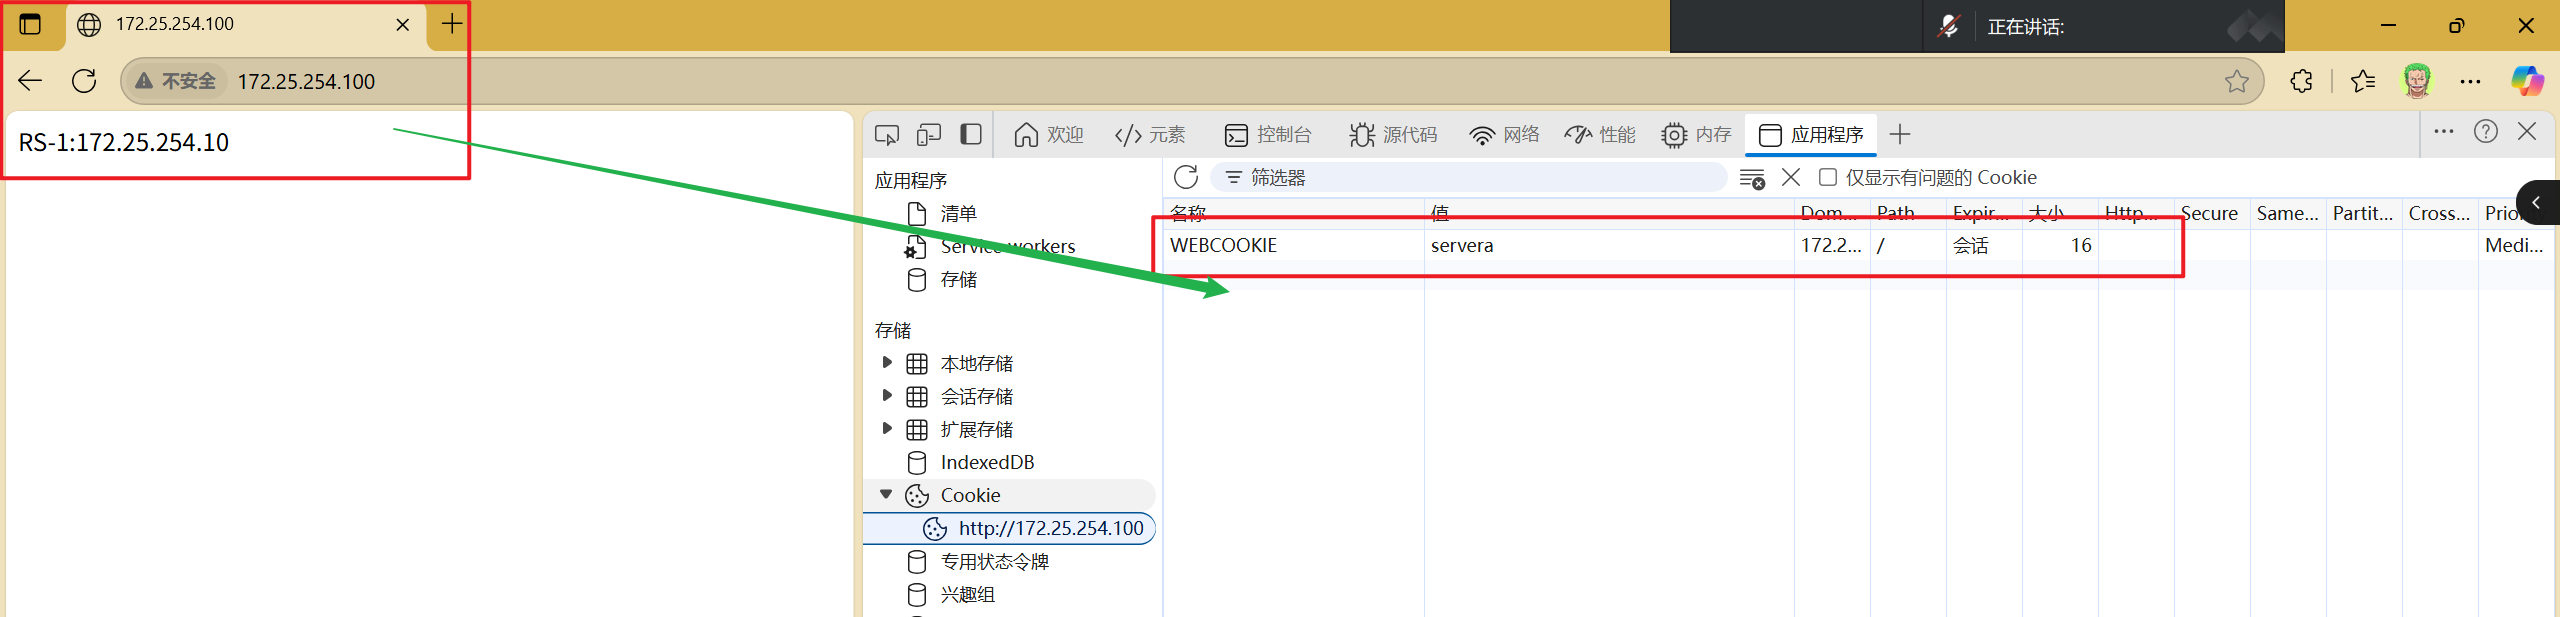Open browser settings and more menu
The image size is (2560, 617).
point(2470,81)
